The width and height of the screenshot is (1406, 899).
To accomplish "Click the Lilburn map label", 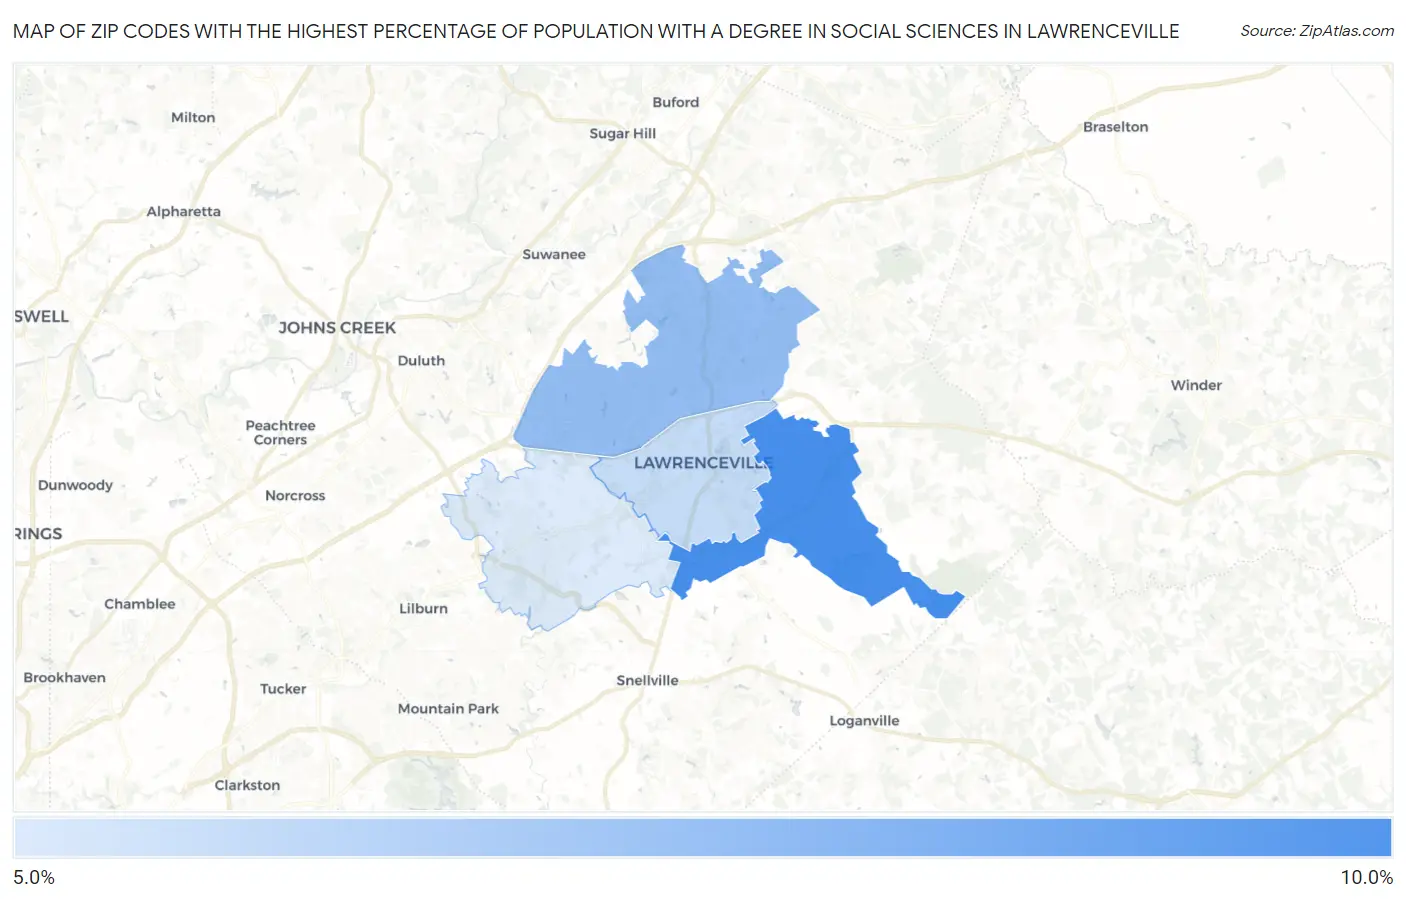I will coord(424,608).
